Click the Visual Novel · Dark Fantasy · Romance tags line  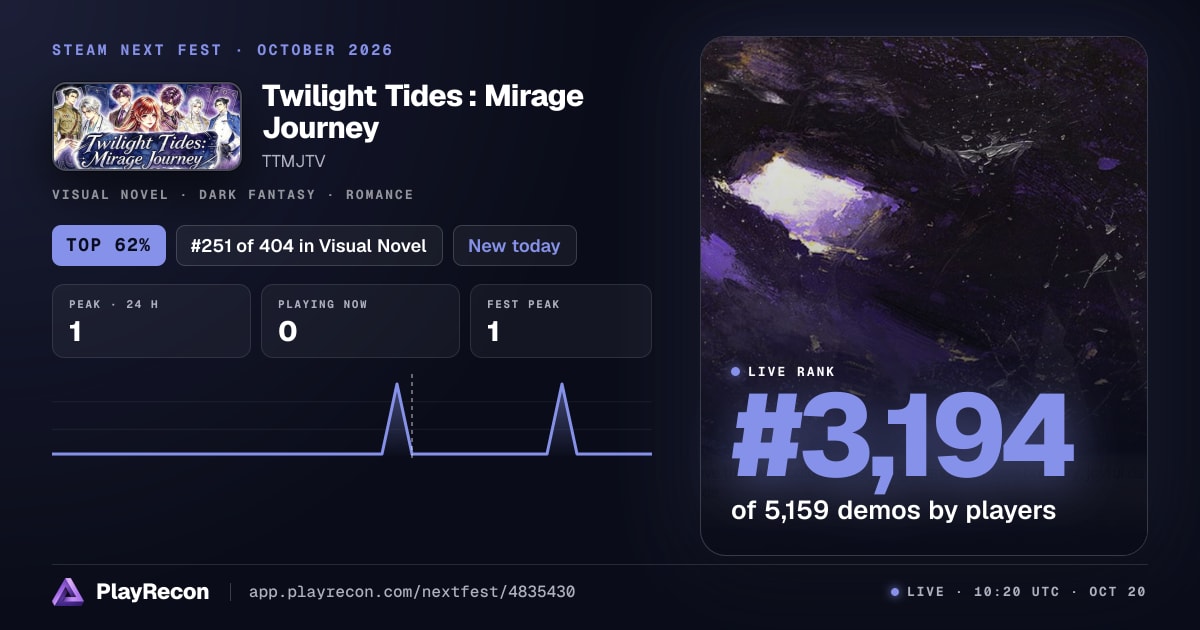[232, 195]
